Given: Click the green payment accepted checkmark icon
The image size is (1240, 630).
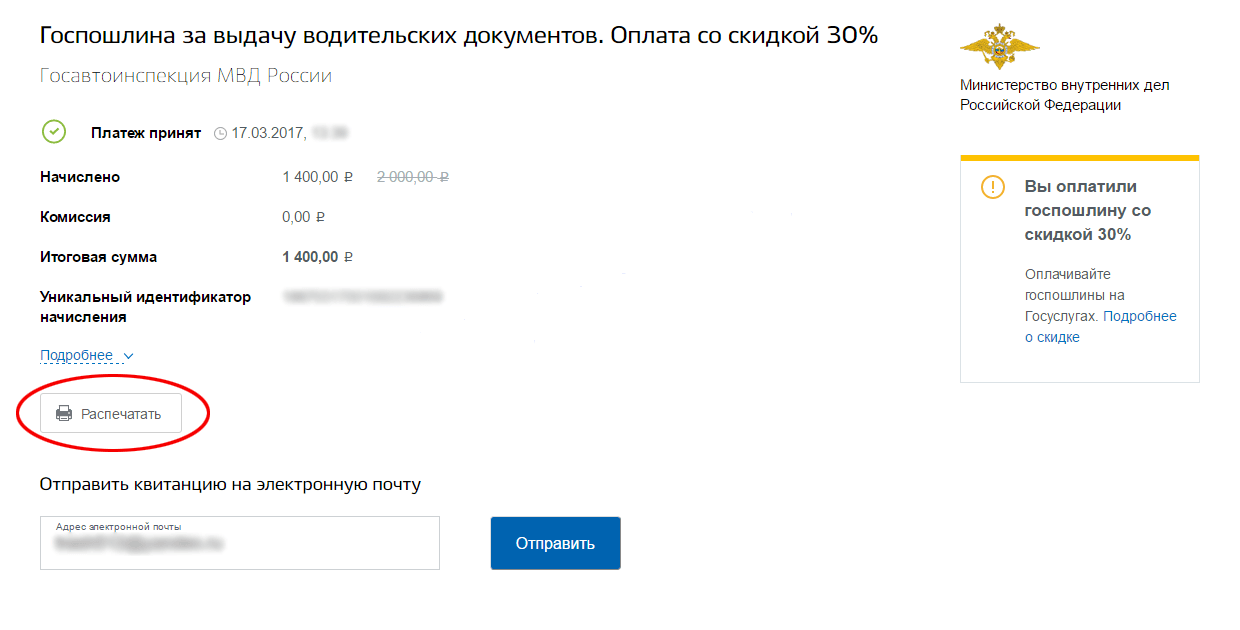Looking at the screenshot, I should (53, 132).
